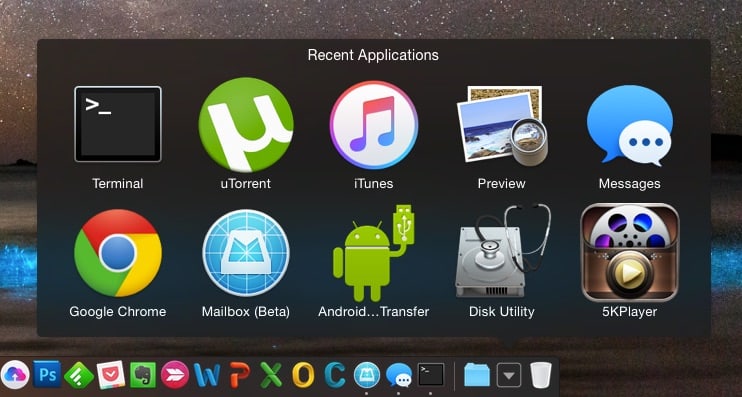Collapse the Recent Applications stack arrow in Dock

pyautogui.click(x=509, y=375)
